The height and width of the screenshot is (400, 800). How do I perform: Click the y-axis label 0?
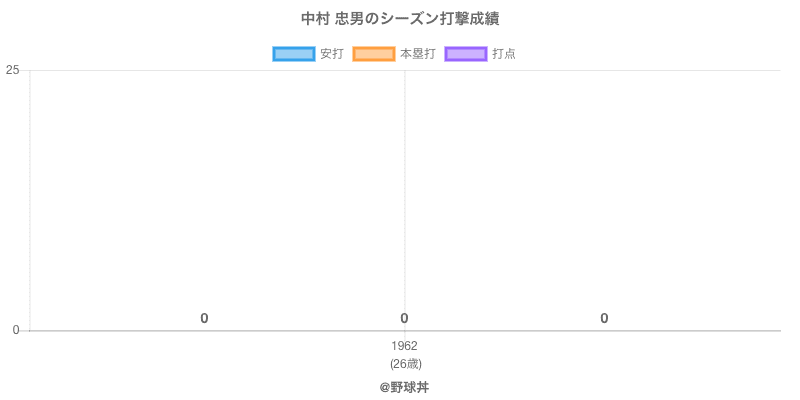pyautogui.click(x=16, y=330)
